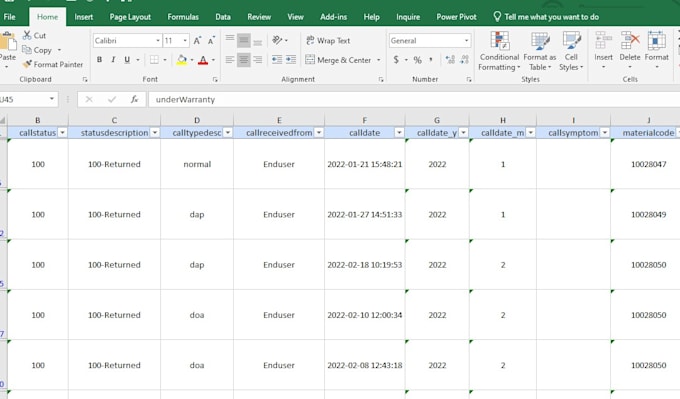Screen dimensions: 680x399
Task: Toggle Middle Align
Action: [244, 40]
